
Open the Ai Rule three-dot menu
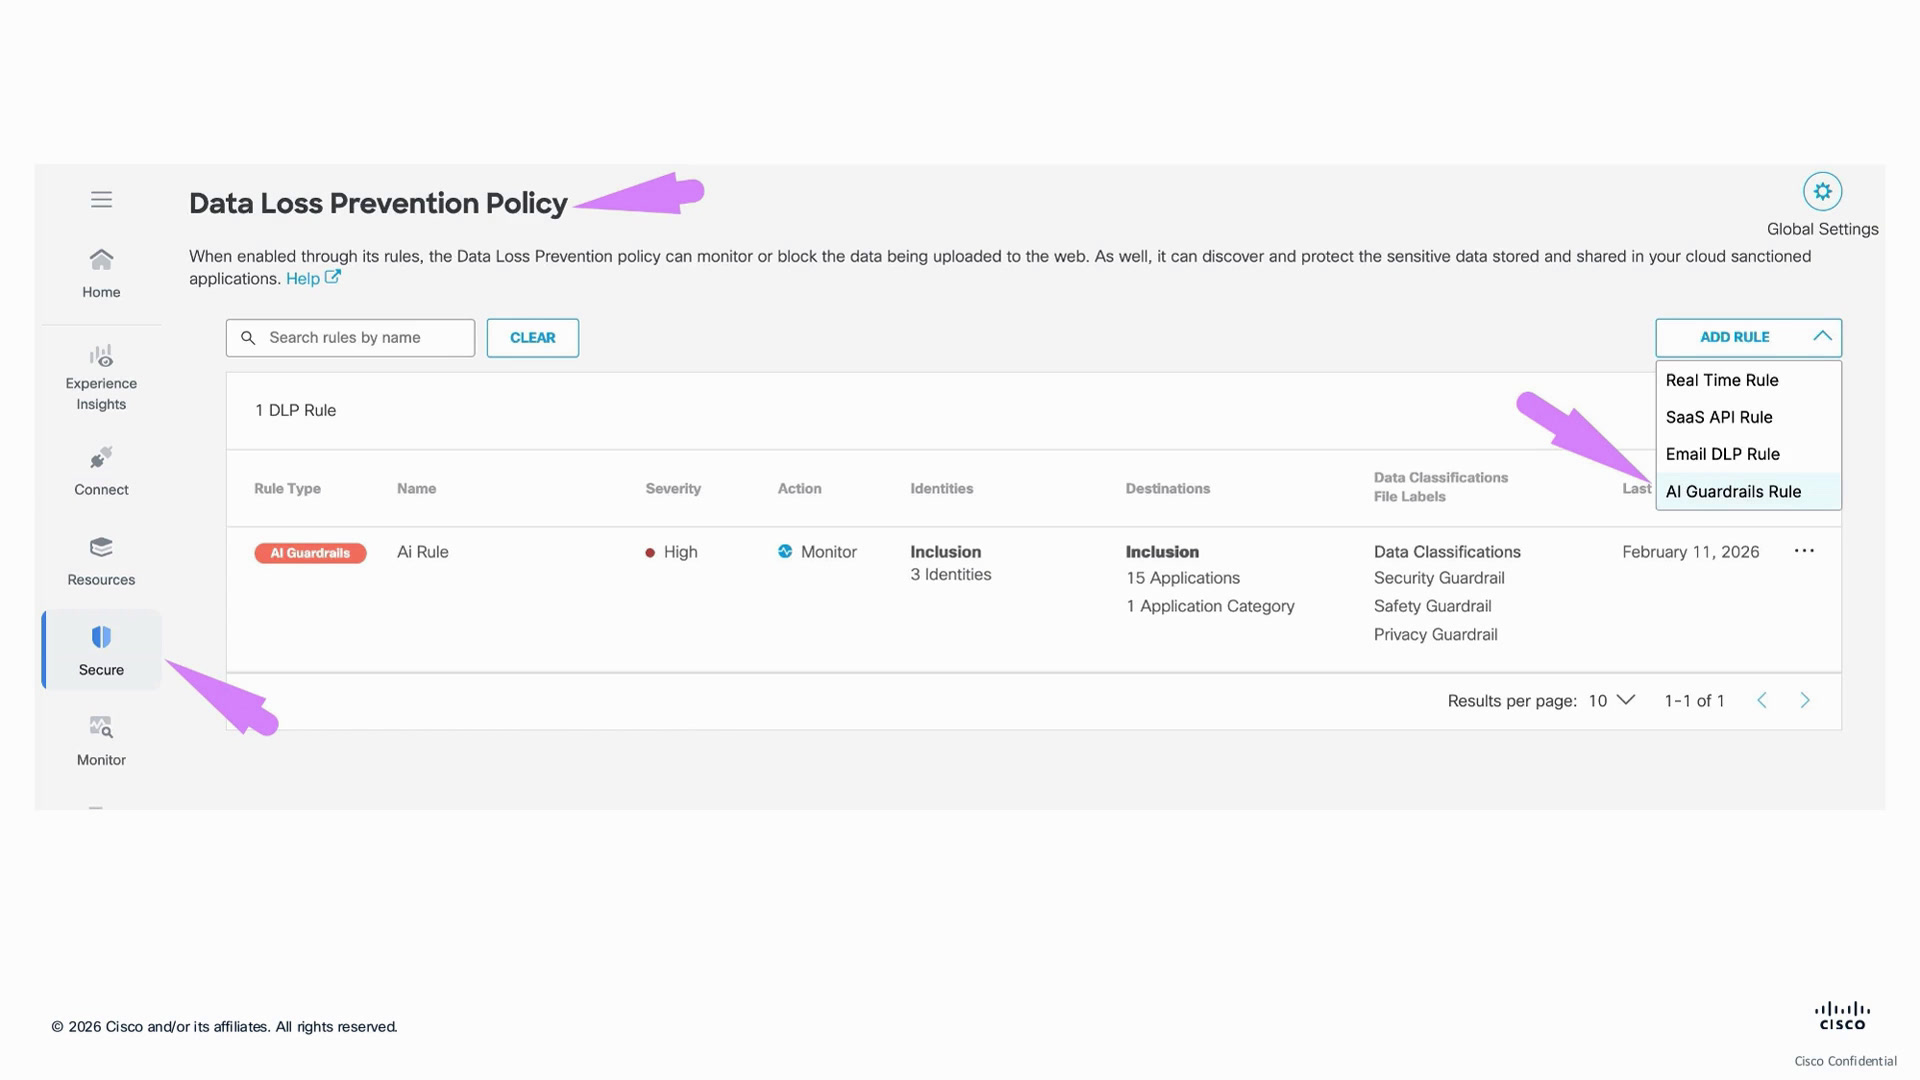click(x=1804, y=551)
